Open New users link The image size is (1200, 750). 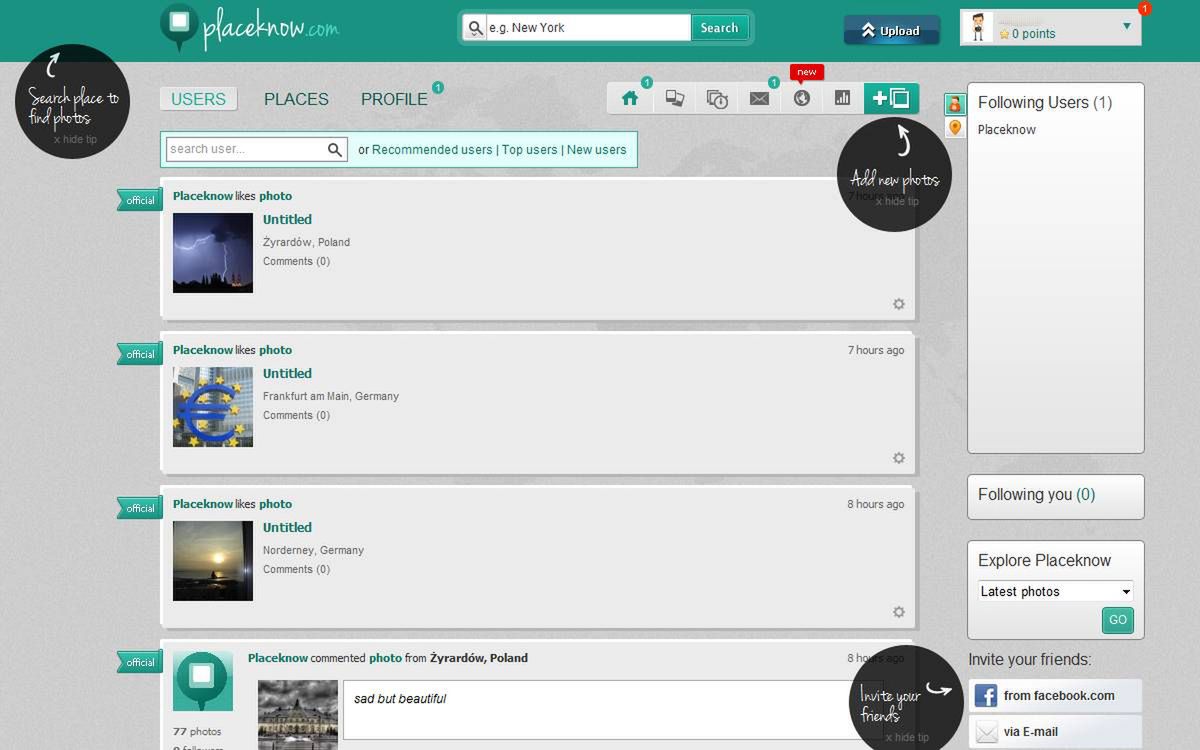click(597, 150)
